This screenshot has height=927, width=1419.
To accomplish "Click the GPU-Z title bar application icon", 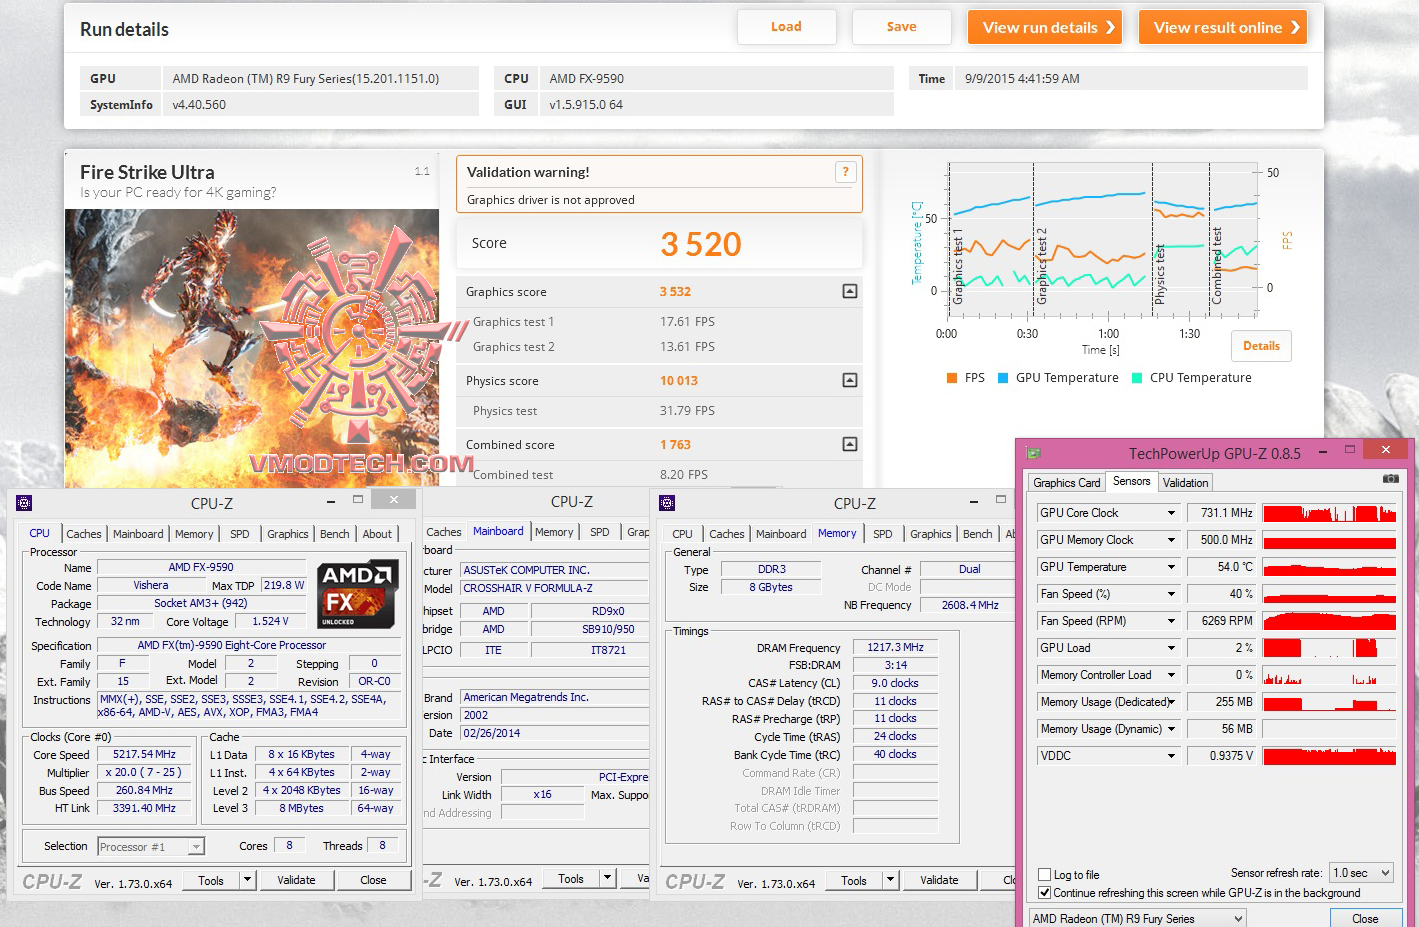I will 1034,453.
